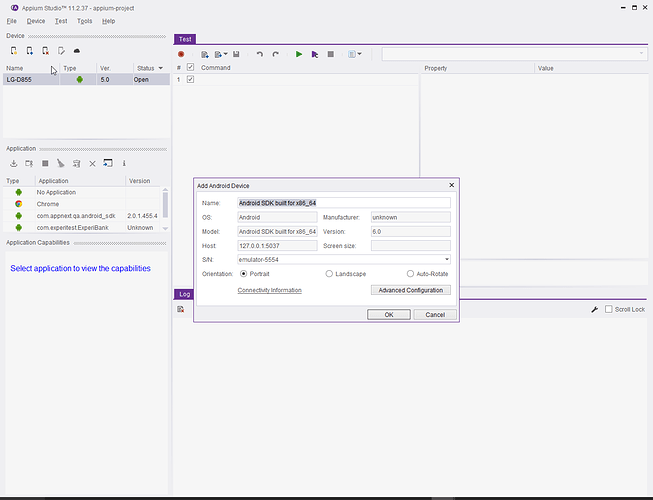
Task: Open the S/N emulator-5554 dropdown
Action: pyautogui.click(x=447, y=259)
